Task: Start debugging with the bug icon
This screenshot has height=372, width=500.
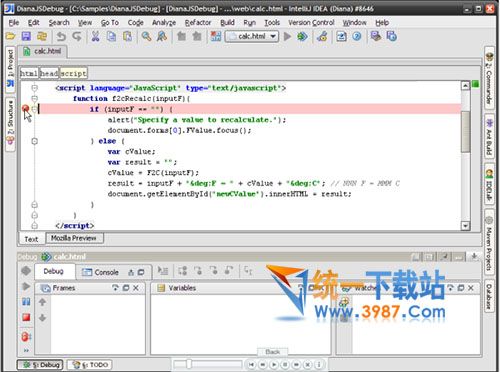Action: click(x=302, y=36)
